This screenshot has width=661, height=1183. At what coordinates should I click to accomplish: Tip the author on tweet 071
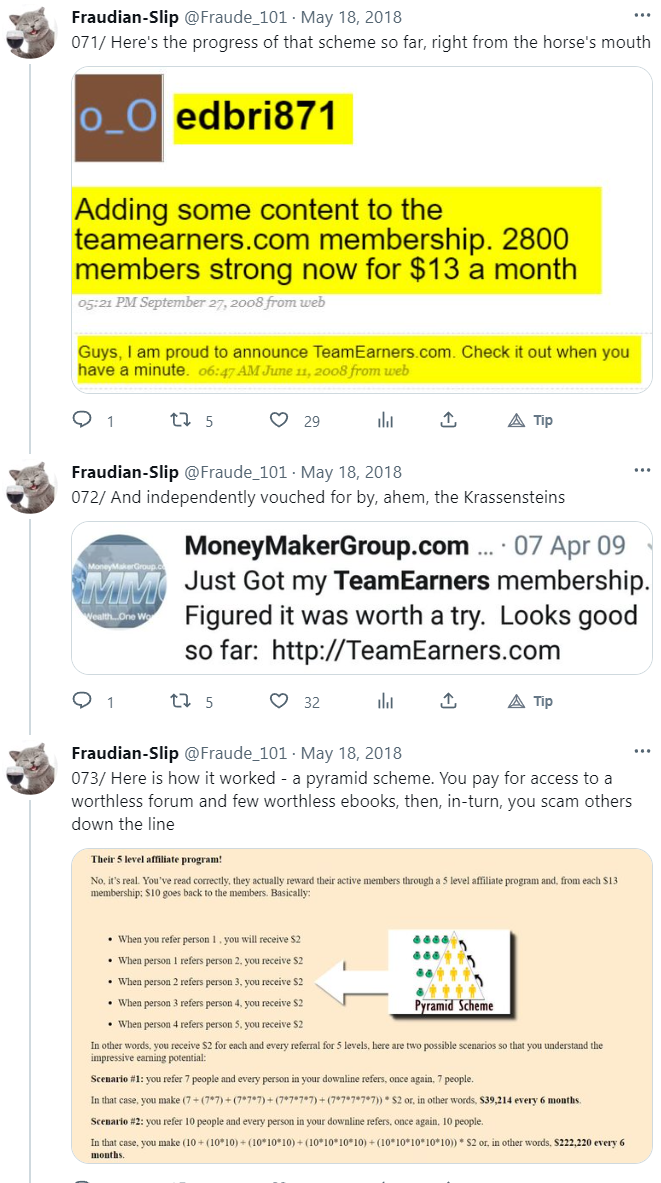point(530,421)
